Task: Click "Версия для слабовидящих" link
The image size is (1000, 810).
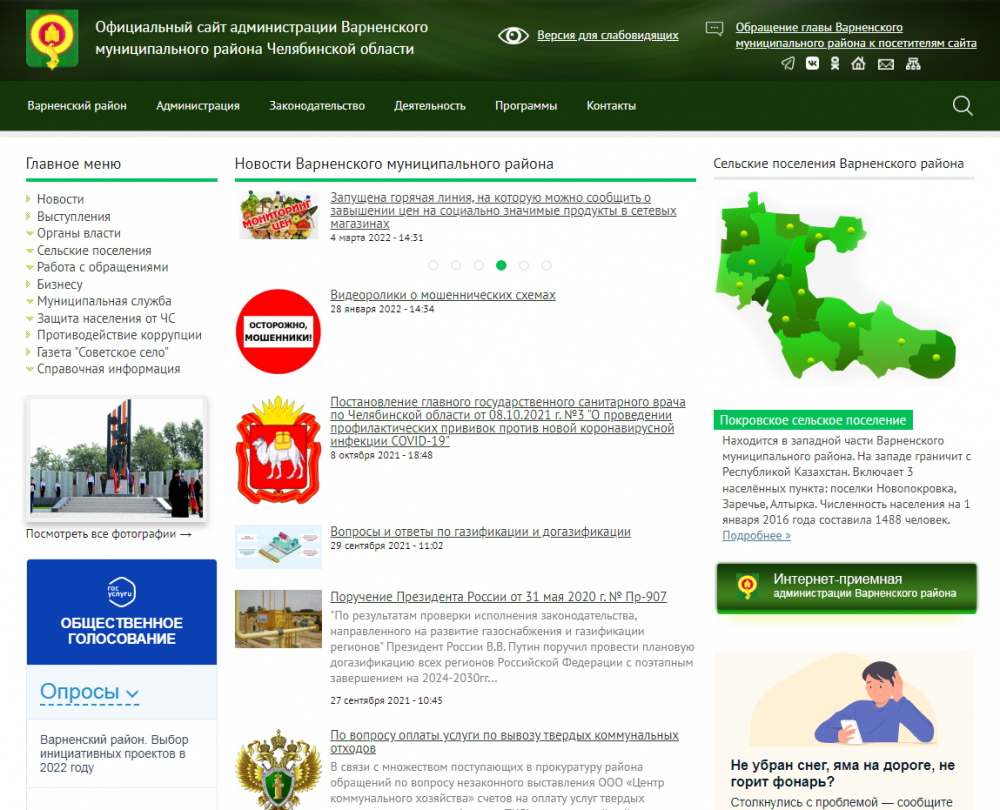Action: click(x=607, y=35)
